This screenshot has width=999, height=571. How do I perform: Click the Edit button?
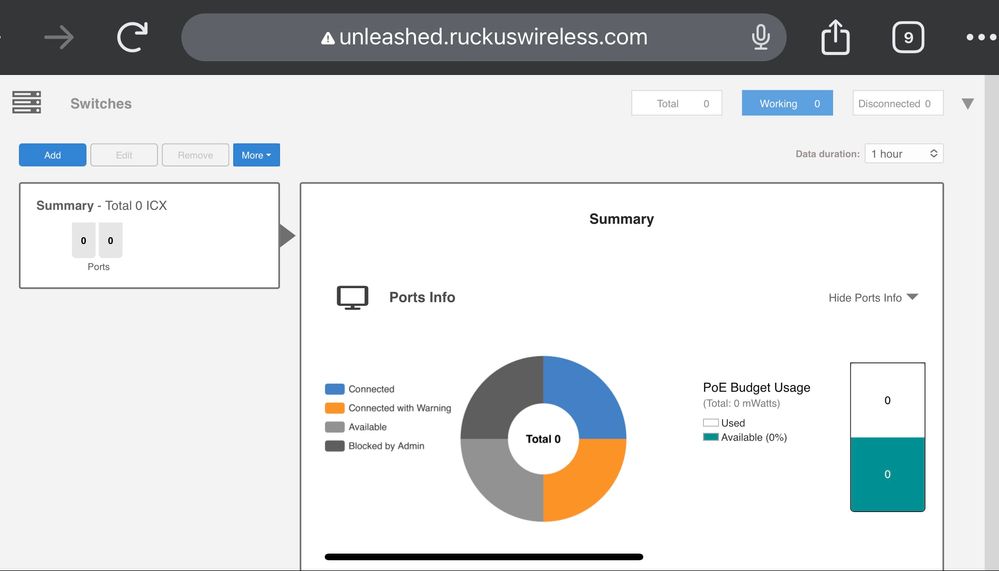[124, 155]
